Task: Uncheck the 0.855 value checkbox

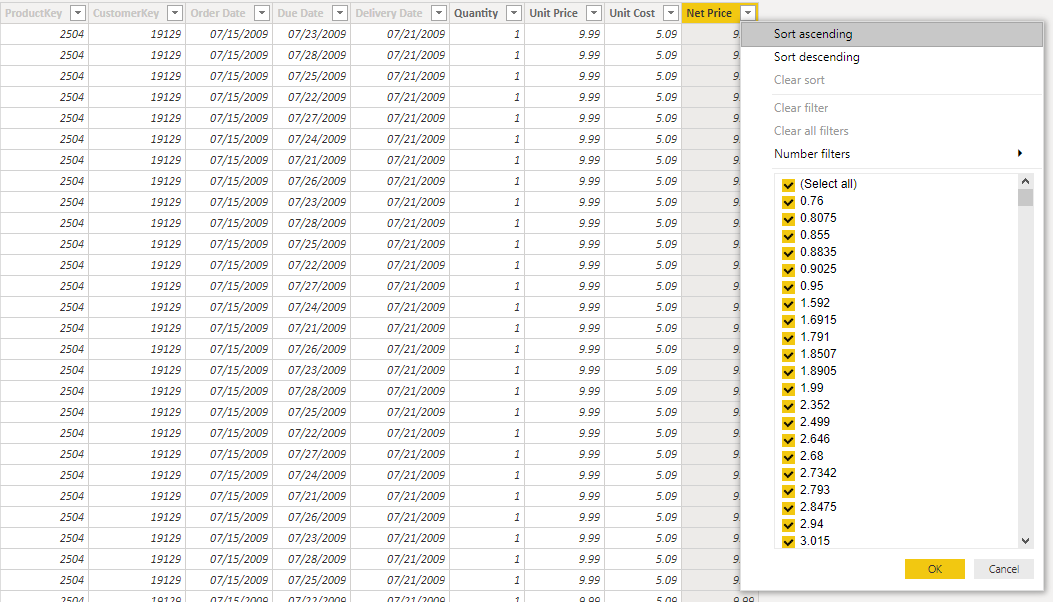Action: (x=788, y=236)
